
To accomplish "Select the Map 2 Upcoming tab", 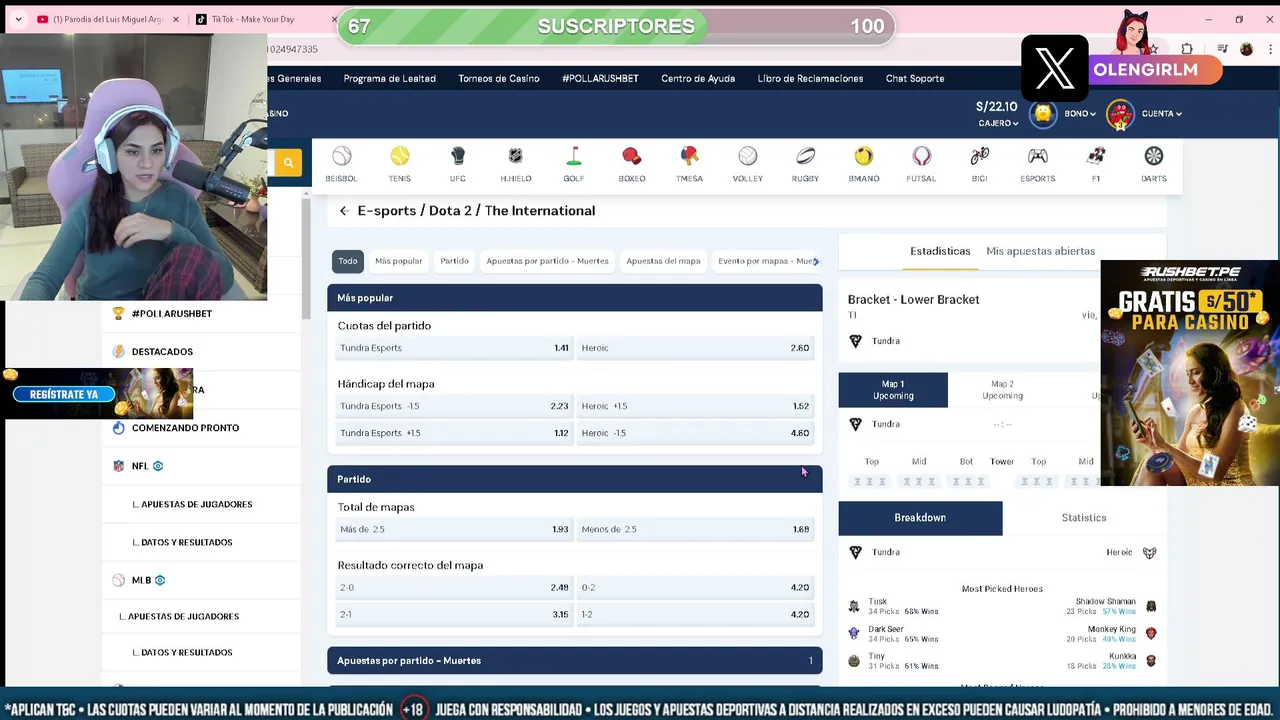I will pos(1002,390).
